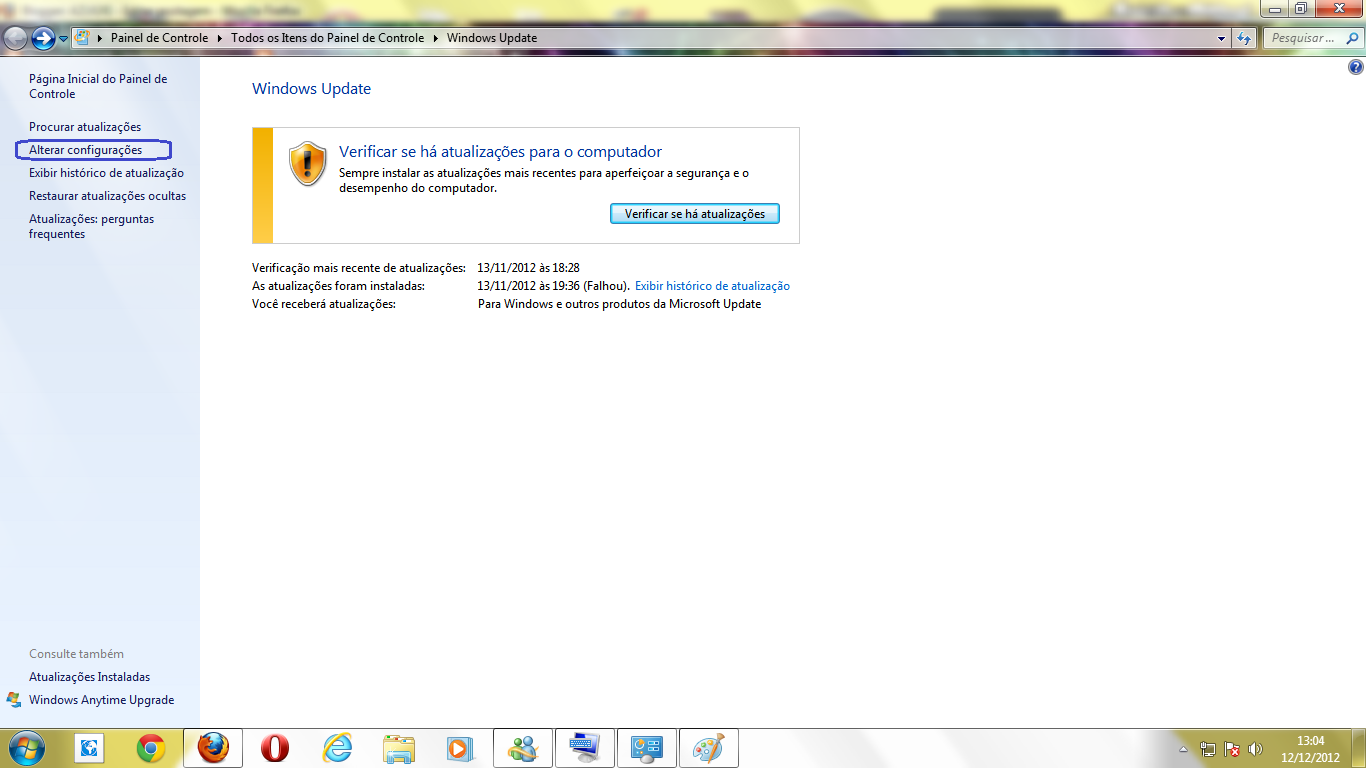The height and width of the screenshot is (768, 1366).
Task: Switch to Windows Live Messenger in taskbar
Action: [523, 748]
